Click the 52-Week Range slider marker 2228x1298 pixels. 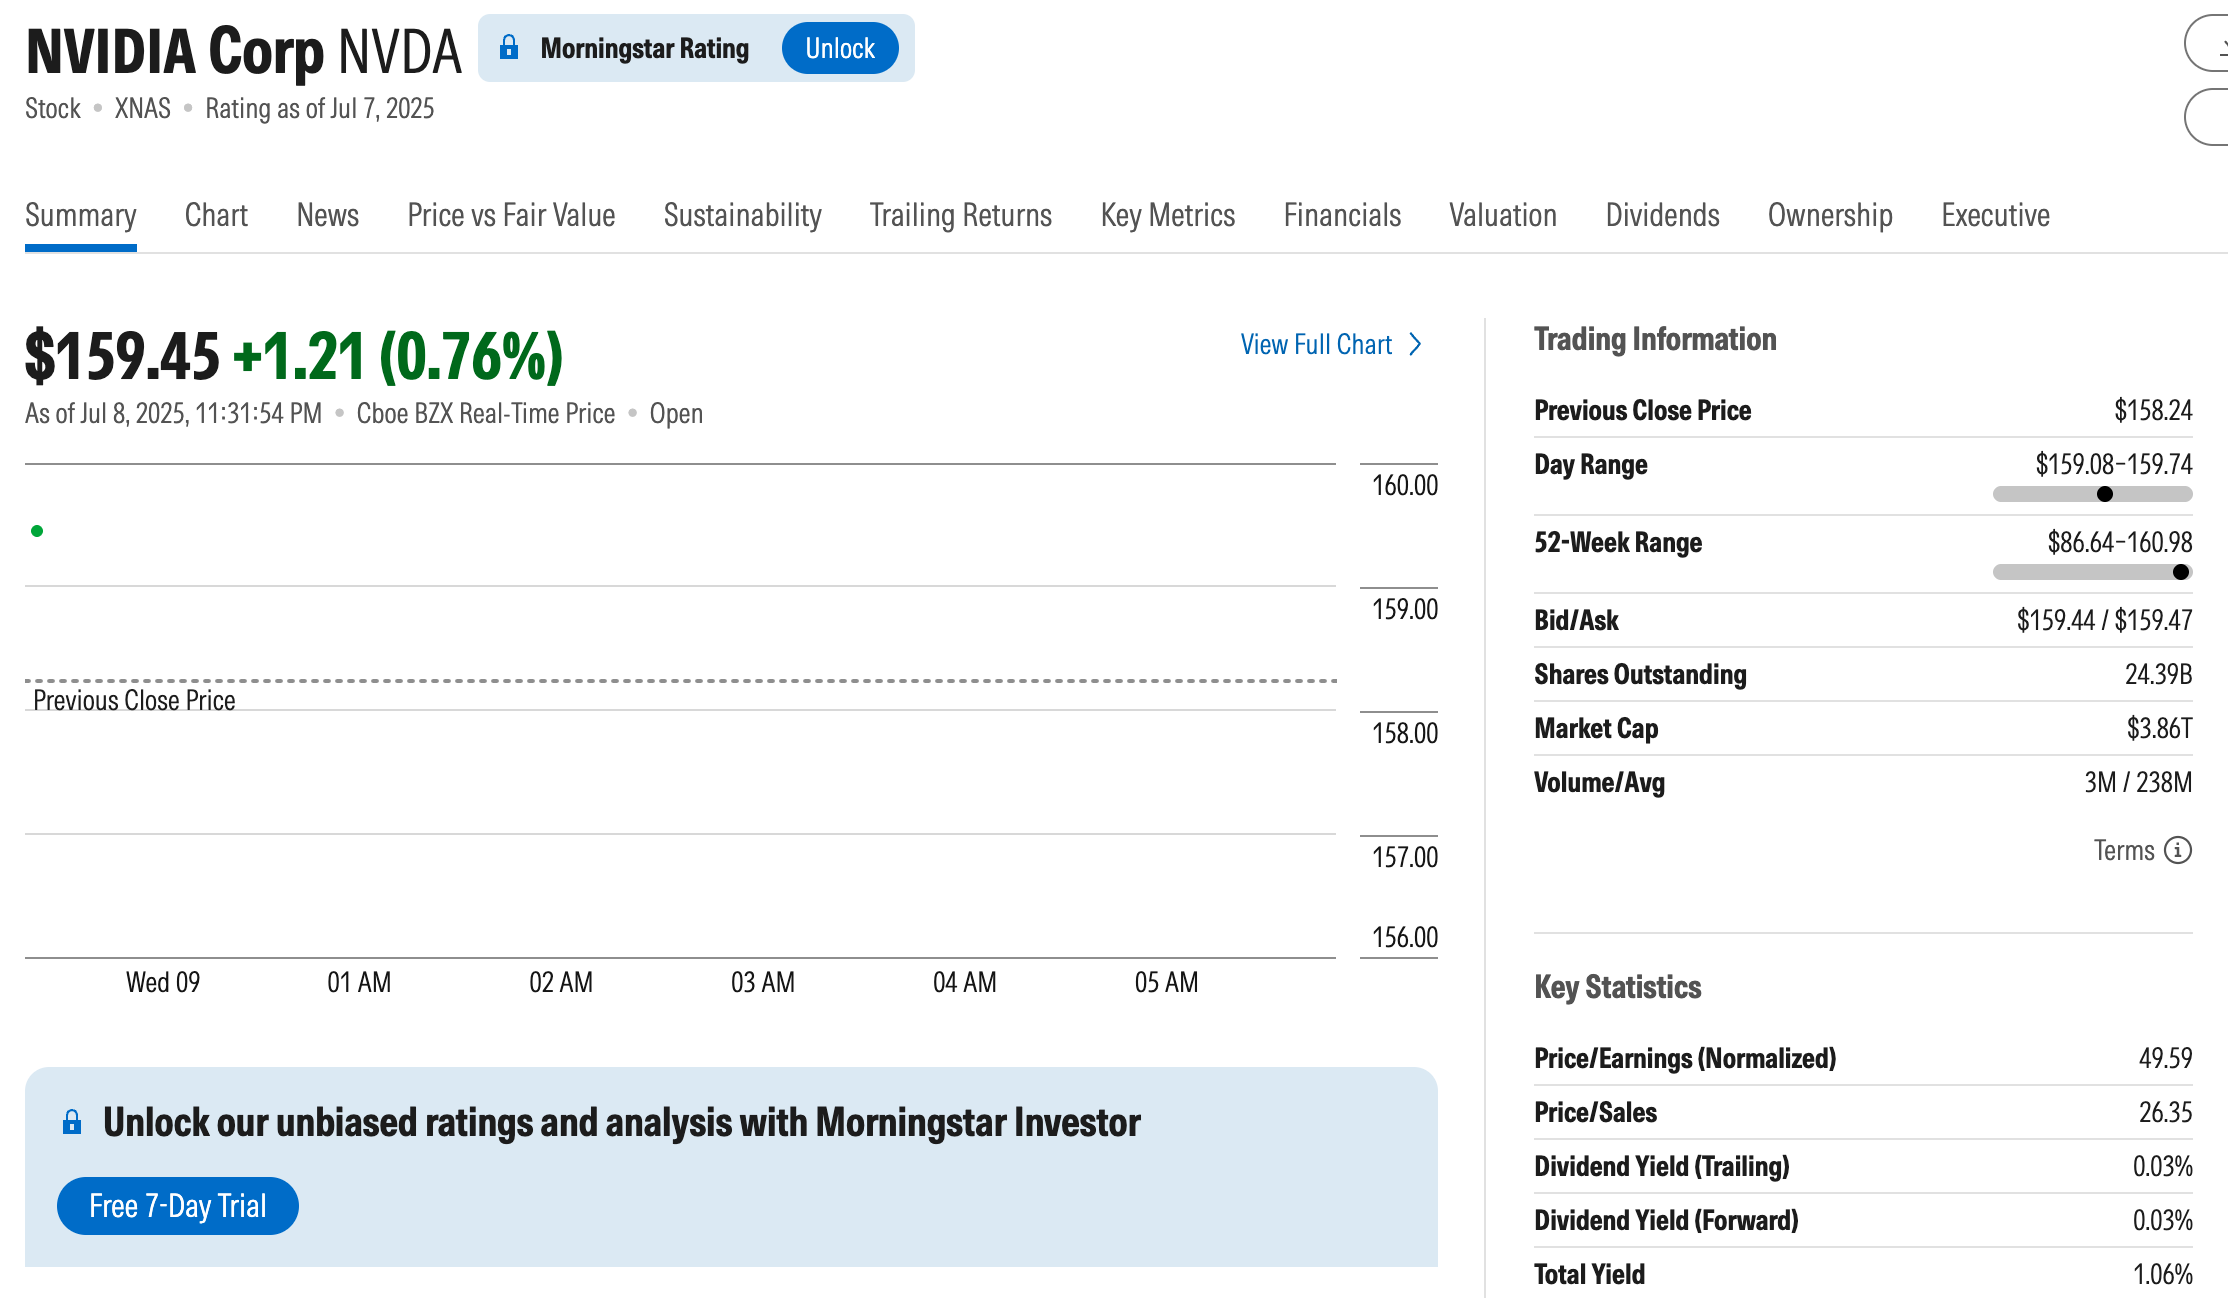click(2180, 572)
